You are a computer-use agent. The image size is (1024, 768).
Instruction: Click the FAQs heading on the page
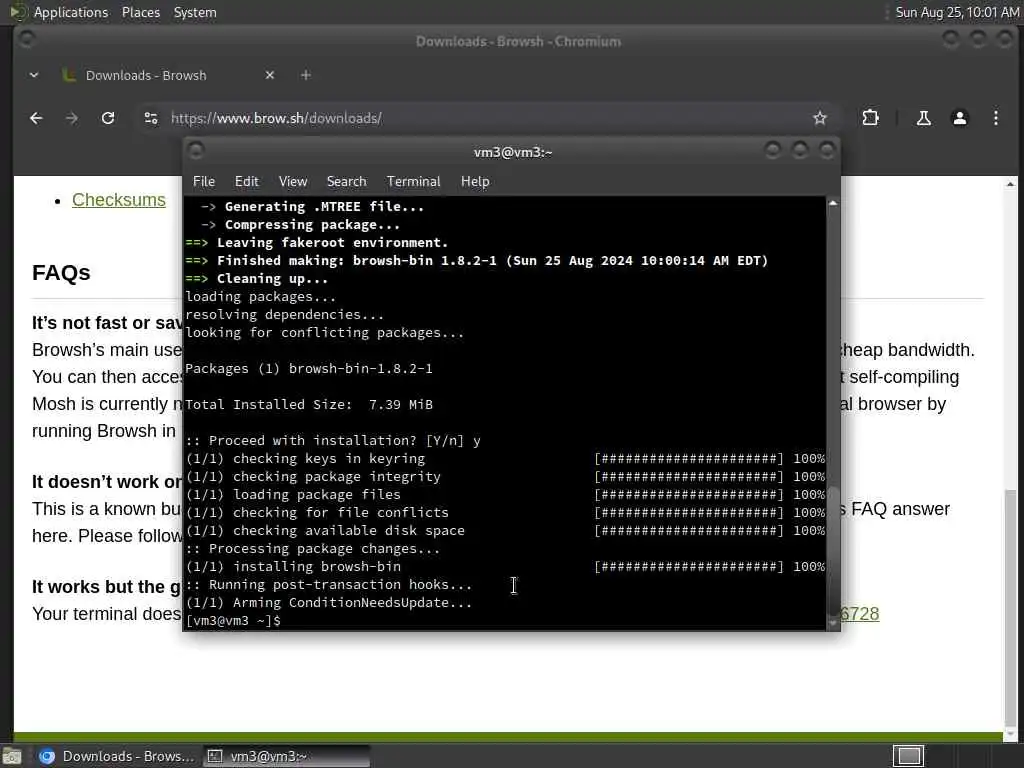[x=61, y=272]
